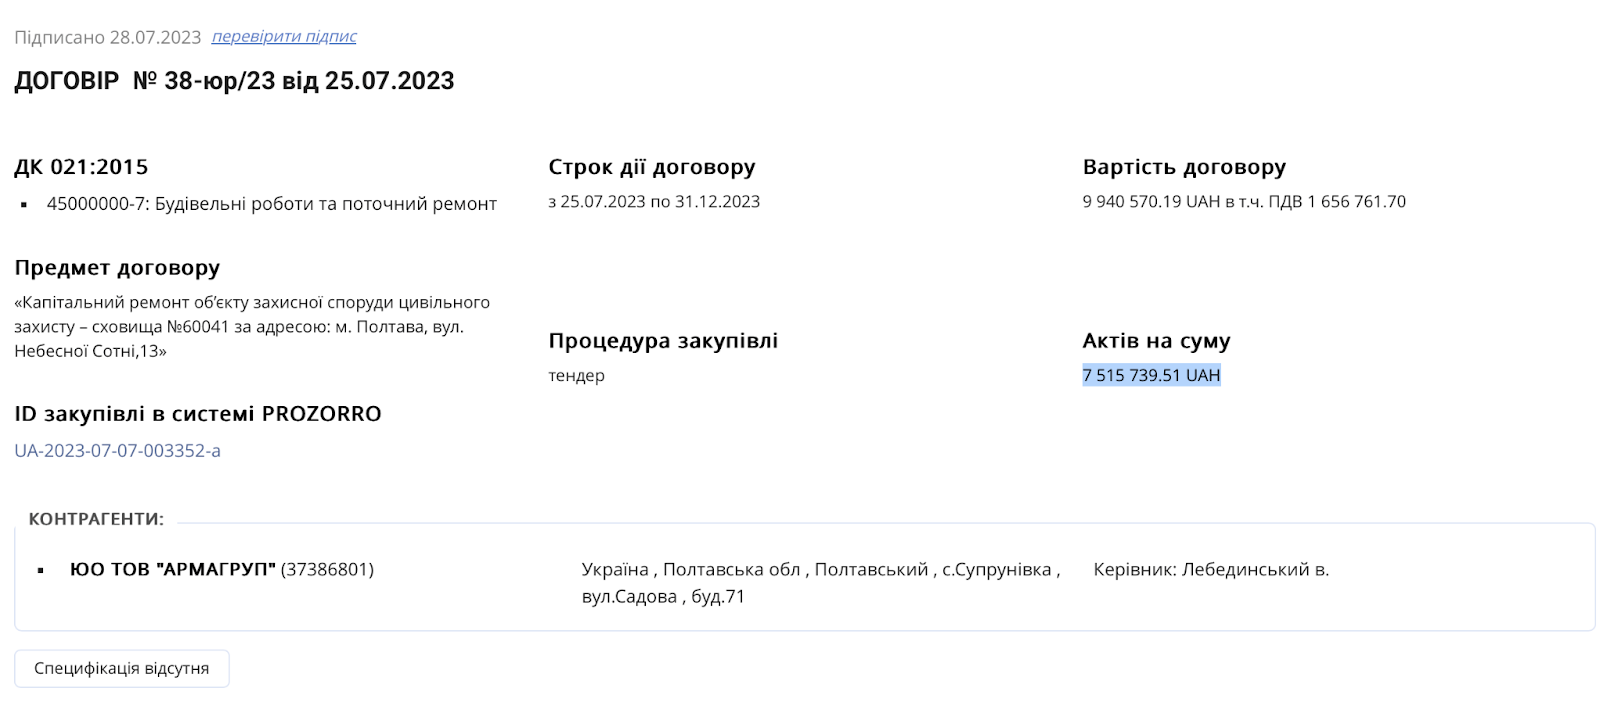The image size is (1600, 702).
Task: Click the contract period 25.07.2023–31.12.2023 text
Action: [x=654, y=202]
